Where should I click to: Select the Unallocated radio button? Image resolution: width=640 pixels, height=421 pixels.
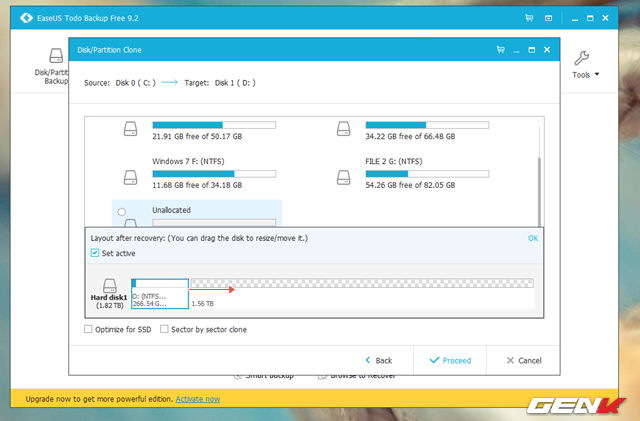(122, 212)
